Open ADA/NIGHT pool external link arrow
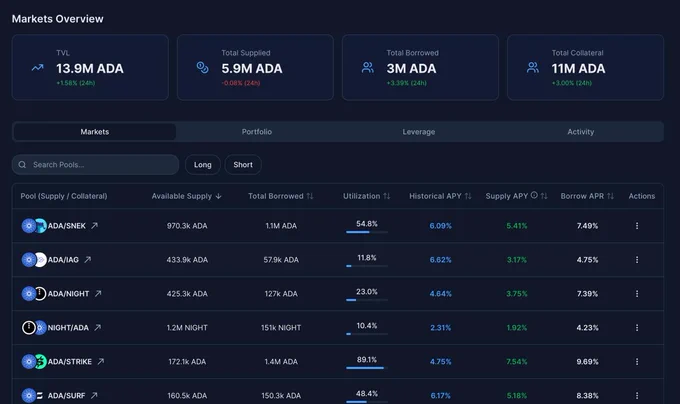Viewport: 680px width, 404px height. 98,293
